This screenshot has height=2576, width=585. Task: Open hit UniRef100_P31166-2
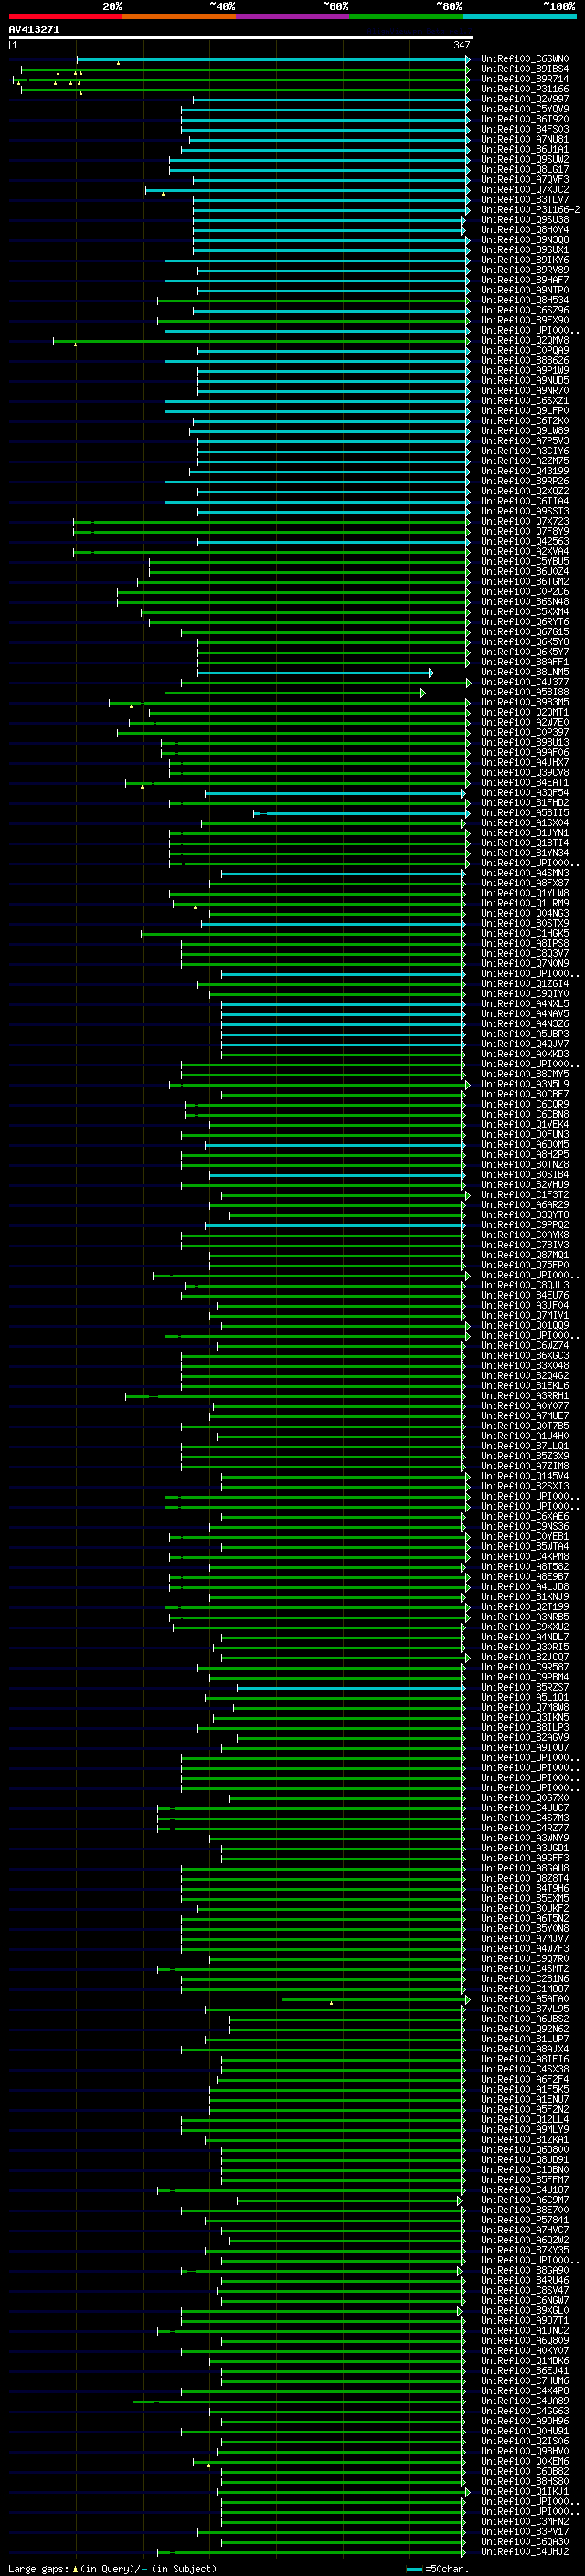point(530,210)
